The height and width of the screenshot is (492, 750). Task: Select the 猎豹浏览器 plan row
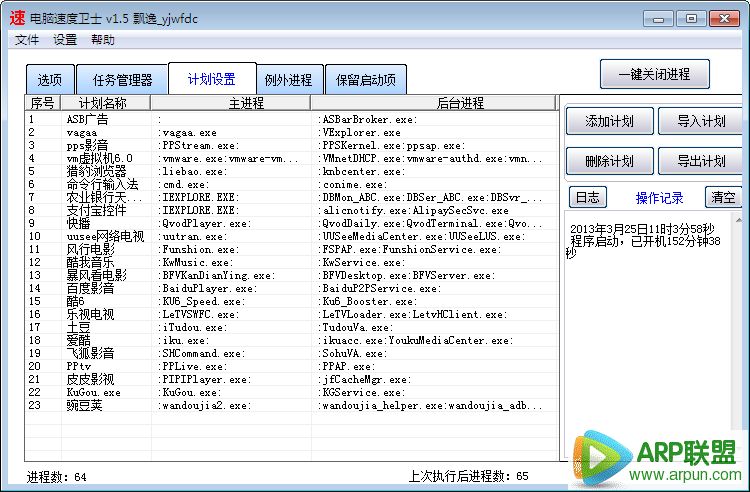point(292,171)
